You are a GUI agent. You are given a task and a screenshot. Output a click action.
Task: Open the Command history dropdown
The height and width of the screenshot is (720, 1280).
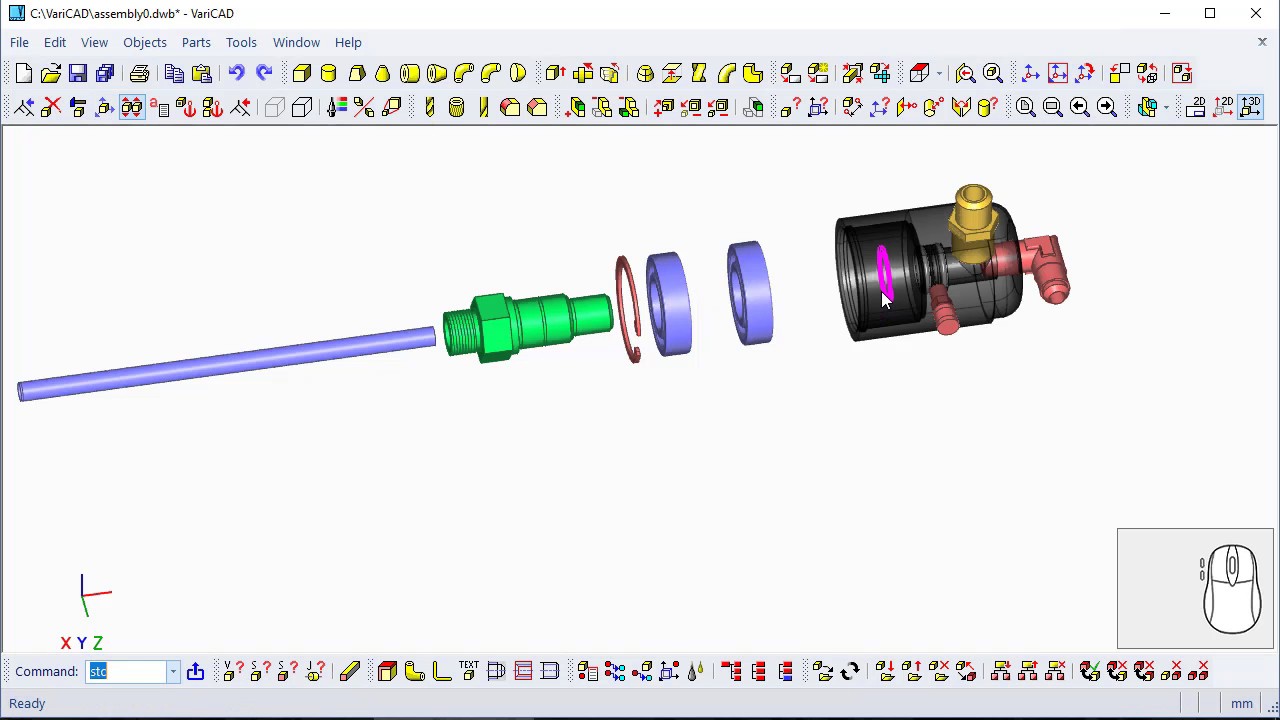[173, 671]
